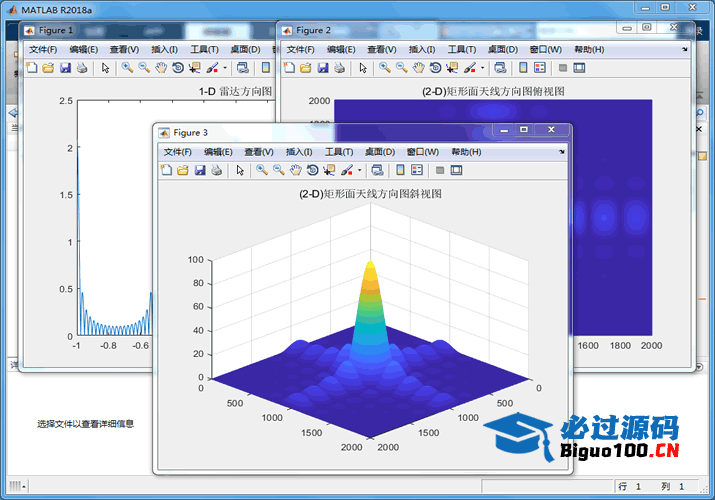
Task: Activate Zoom Out tool in Figure 3
Action: tap(279, 170)
